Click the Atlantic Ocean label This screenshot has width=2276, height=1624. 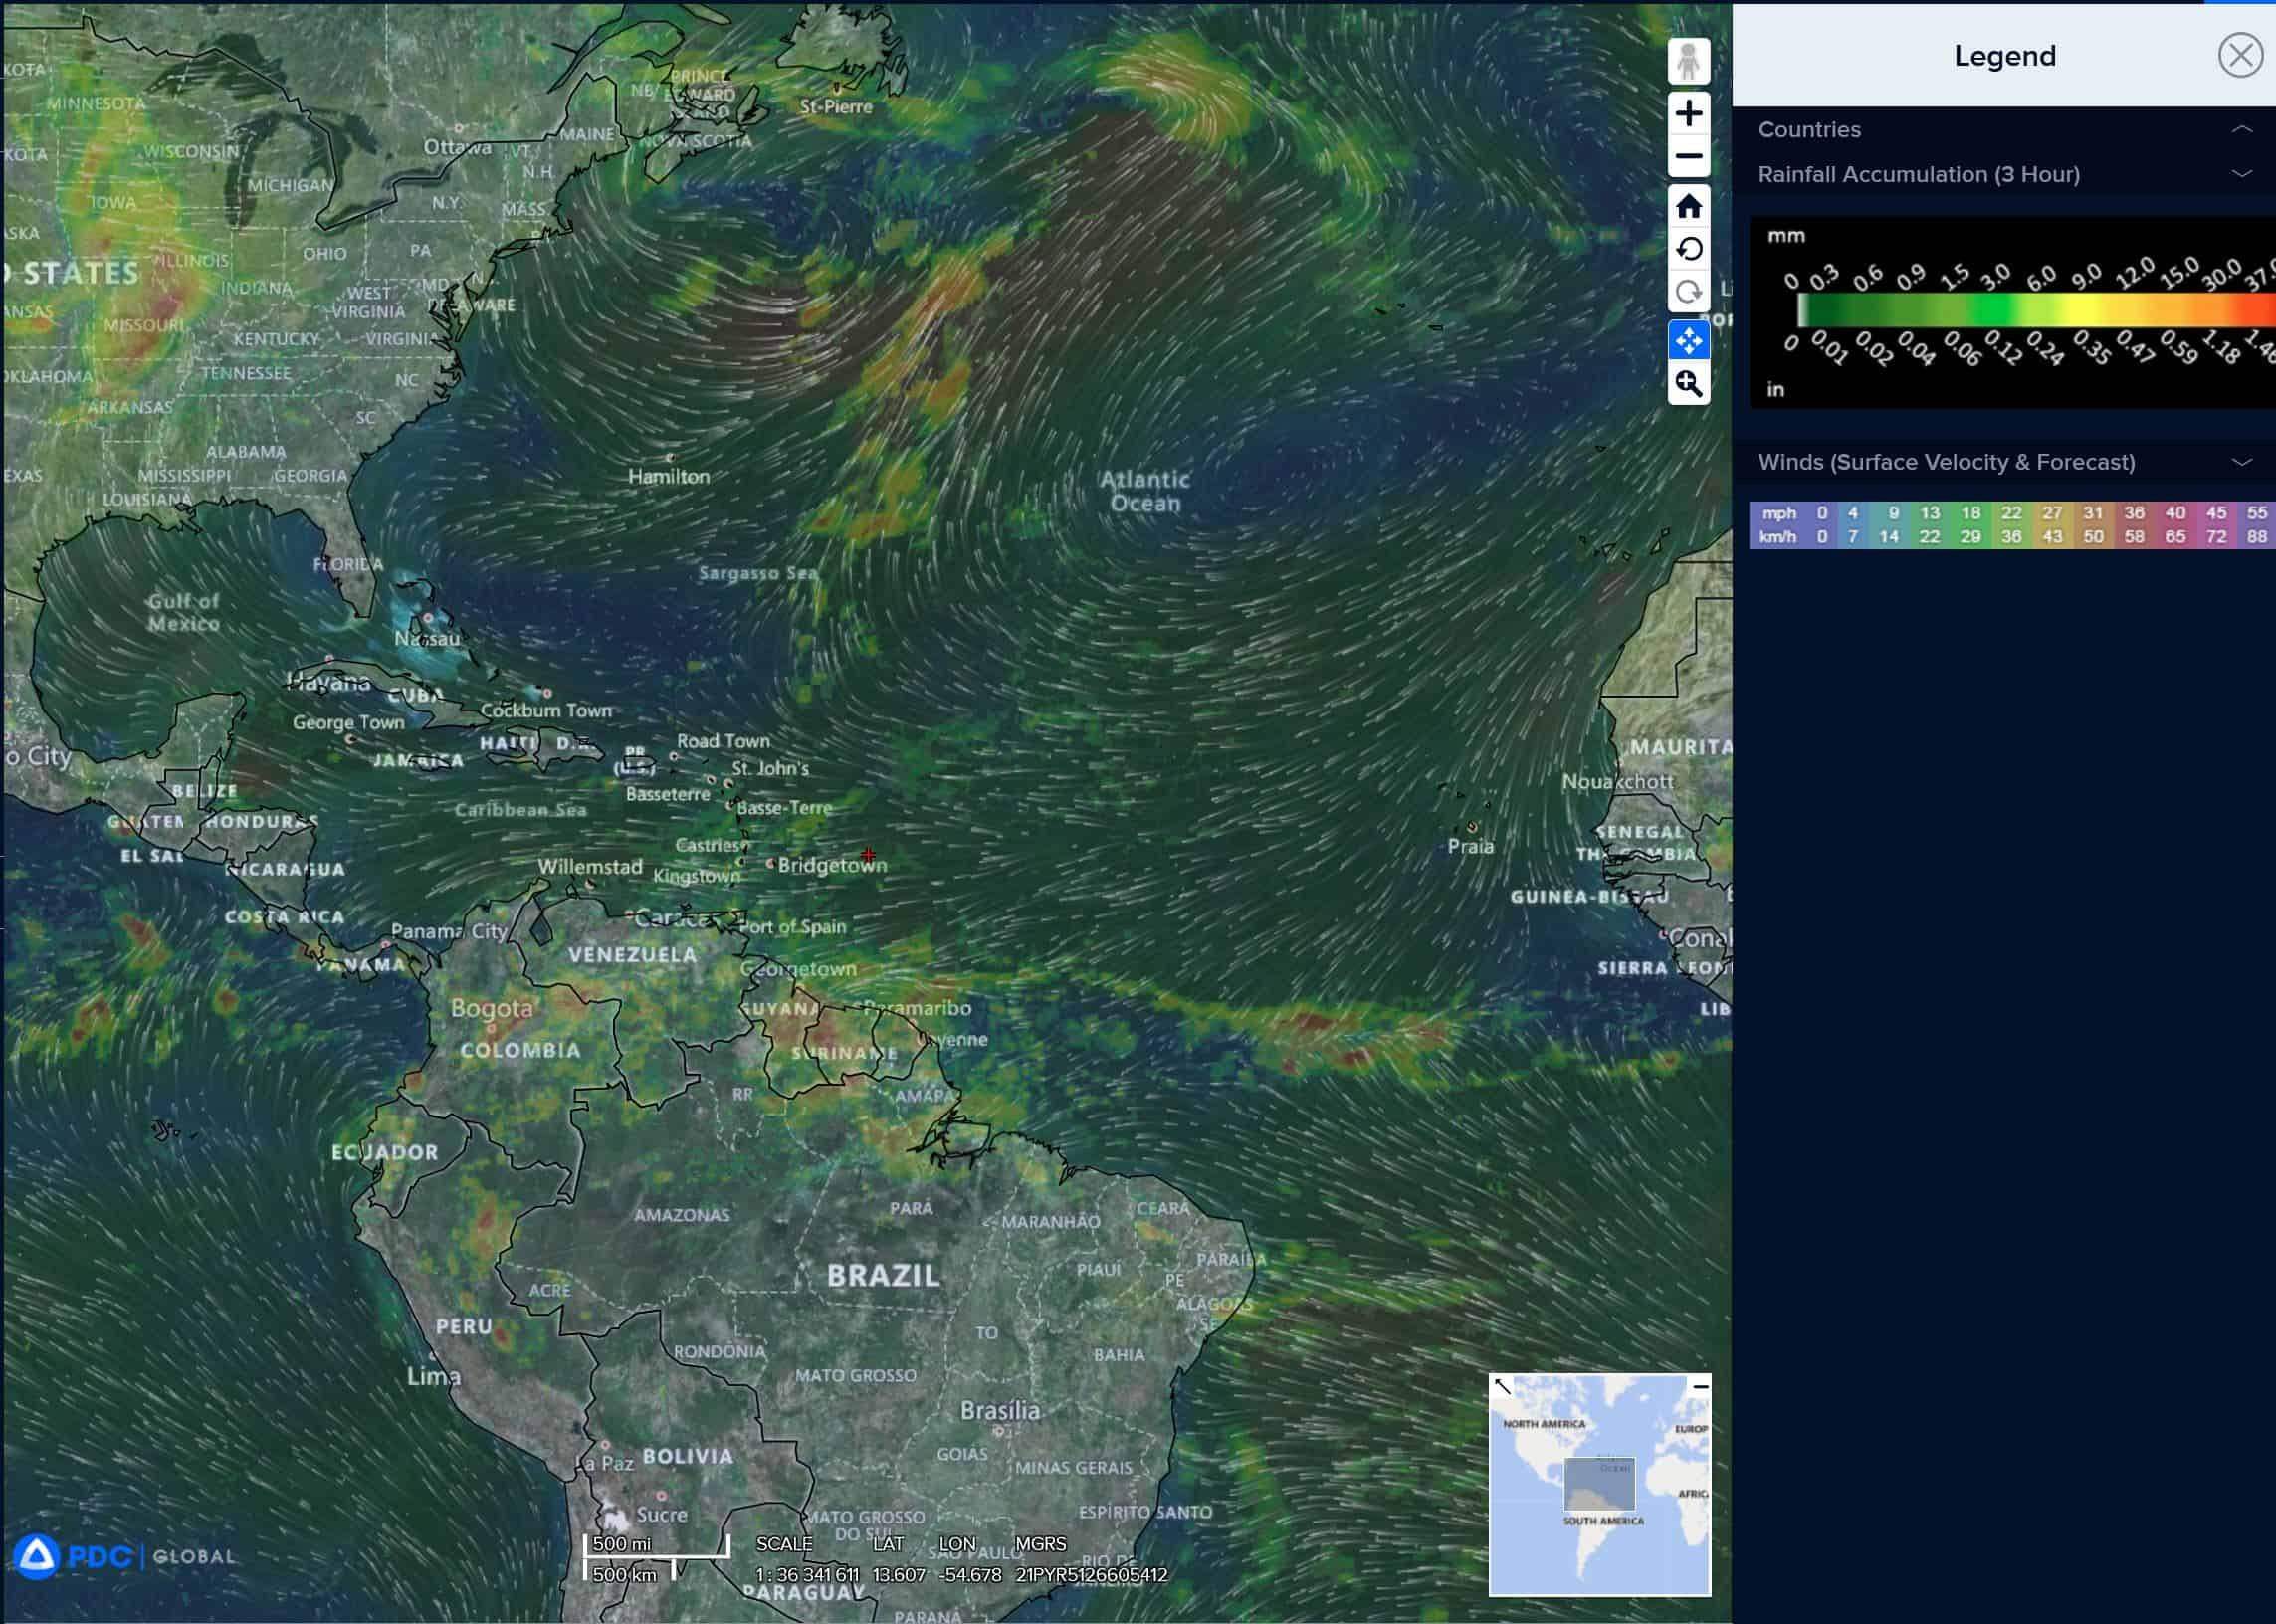coord(1145,491)
